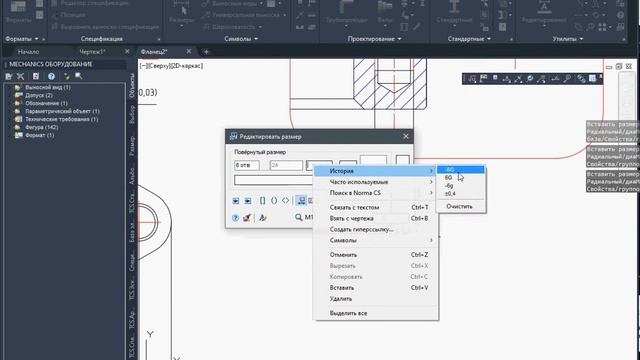
Task: Select Фигура (142) tree item
Action: click(42, 127)
